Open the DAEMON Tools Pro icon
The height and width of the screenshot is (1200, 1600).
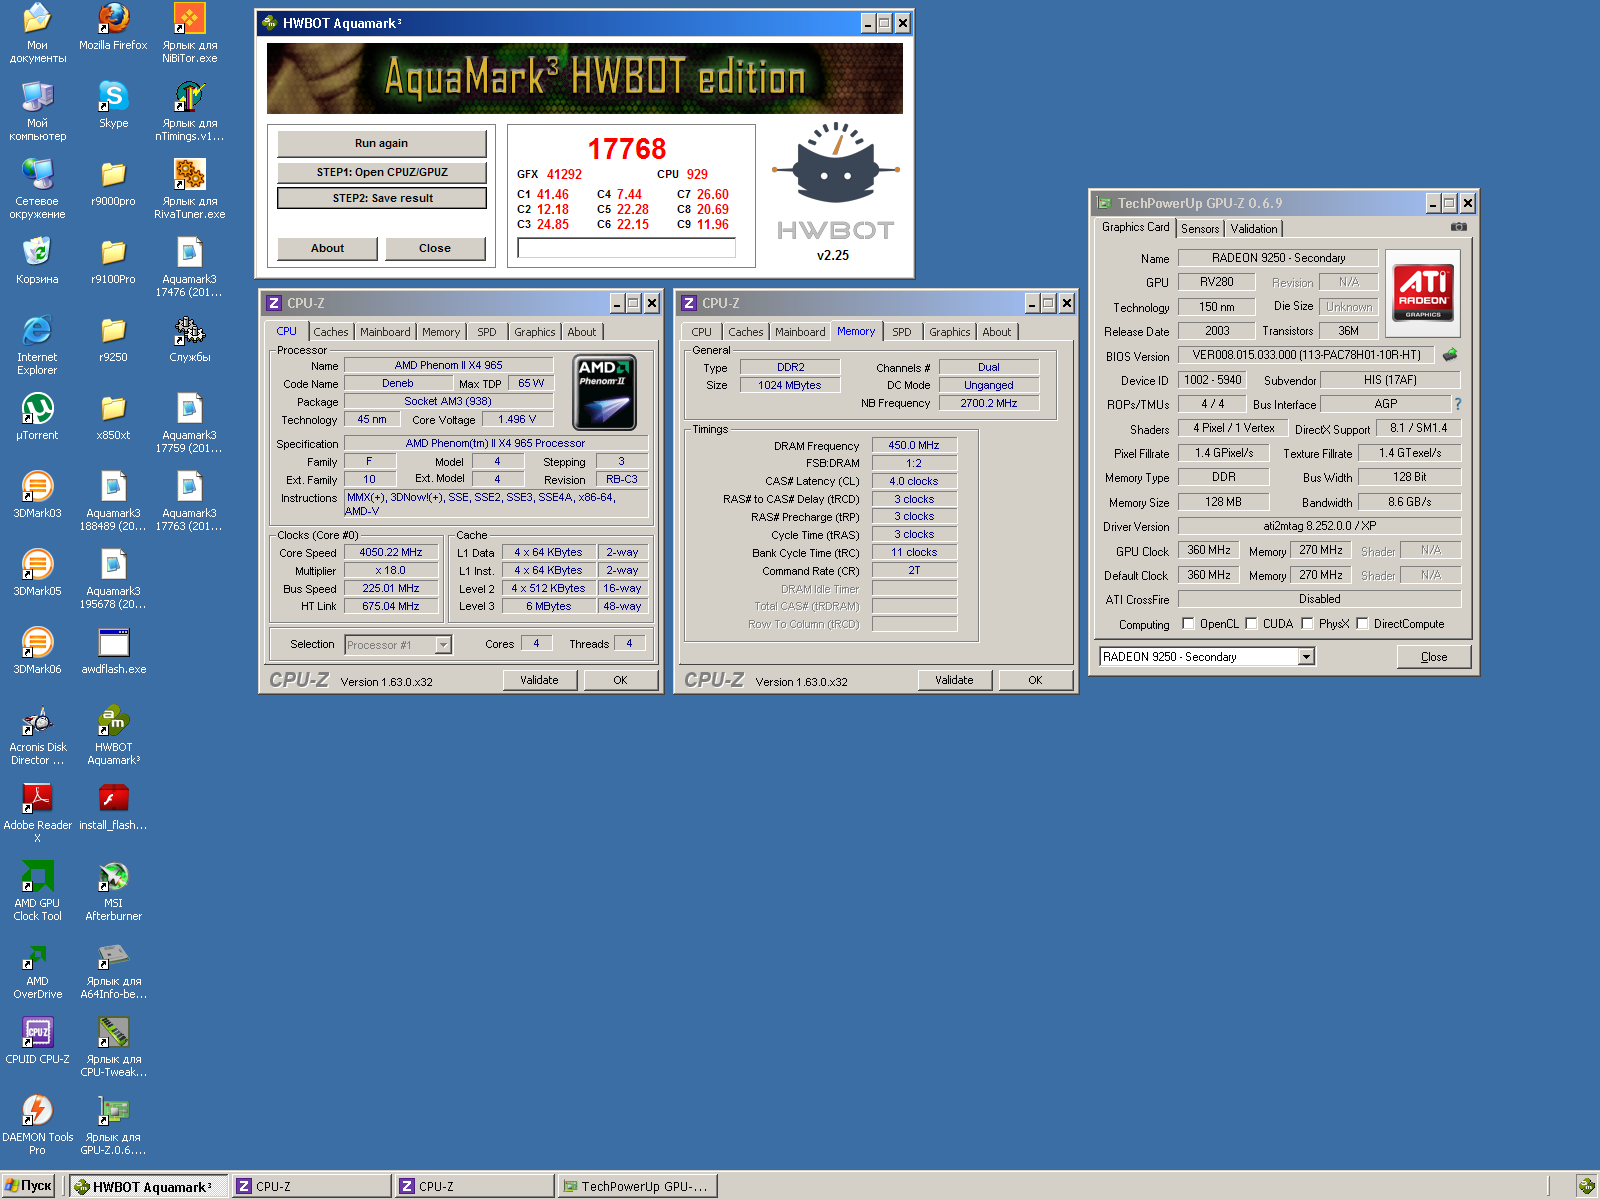(x=37, y=1125)
